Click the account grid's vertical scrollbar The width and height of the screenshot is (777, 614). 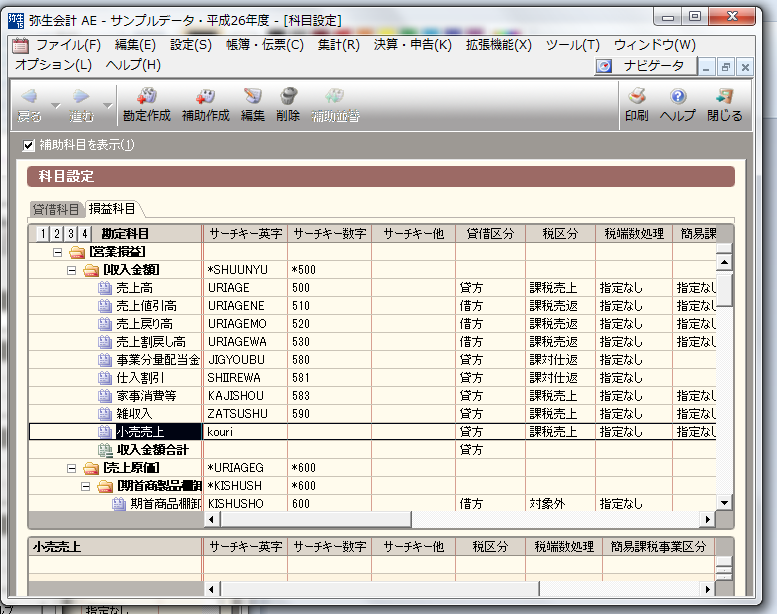(725, 380)
